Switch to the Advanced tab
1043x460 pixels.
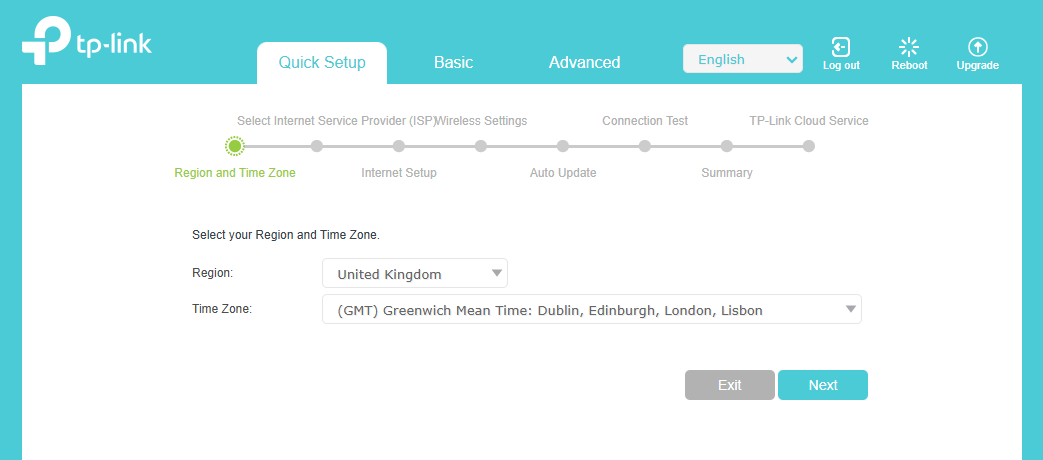(x=584, y=62)
